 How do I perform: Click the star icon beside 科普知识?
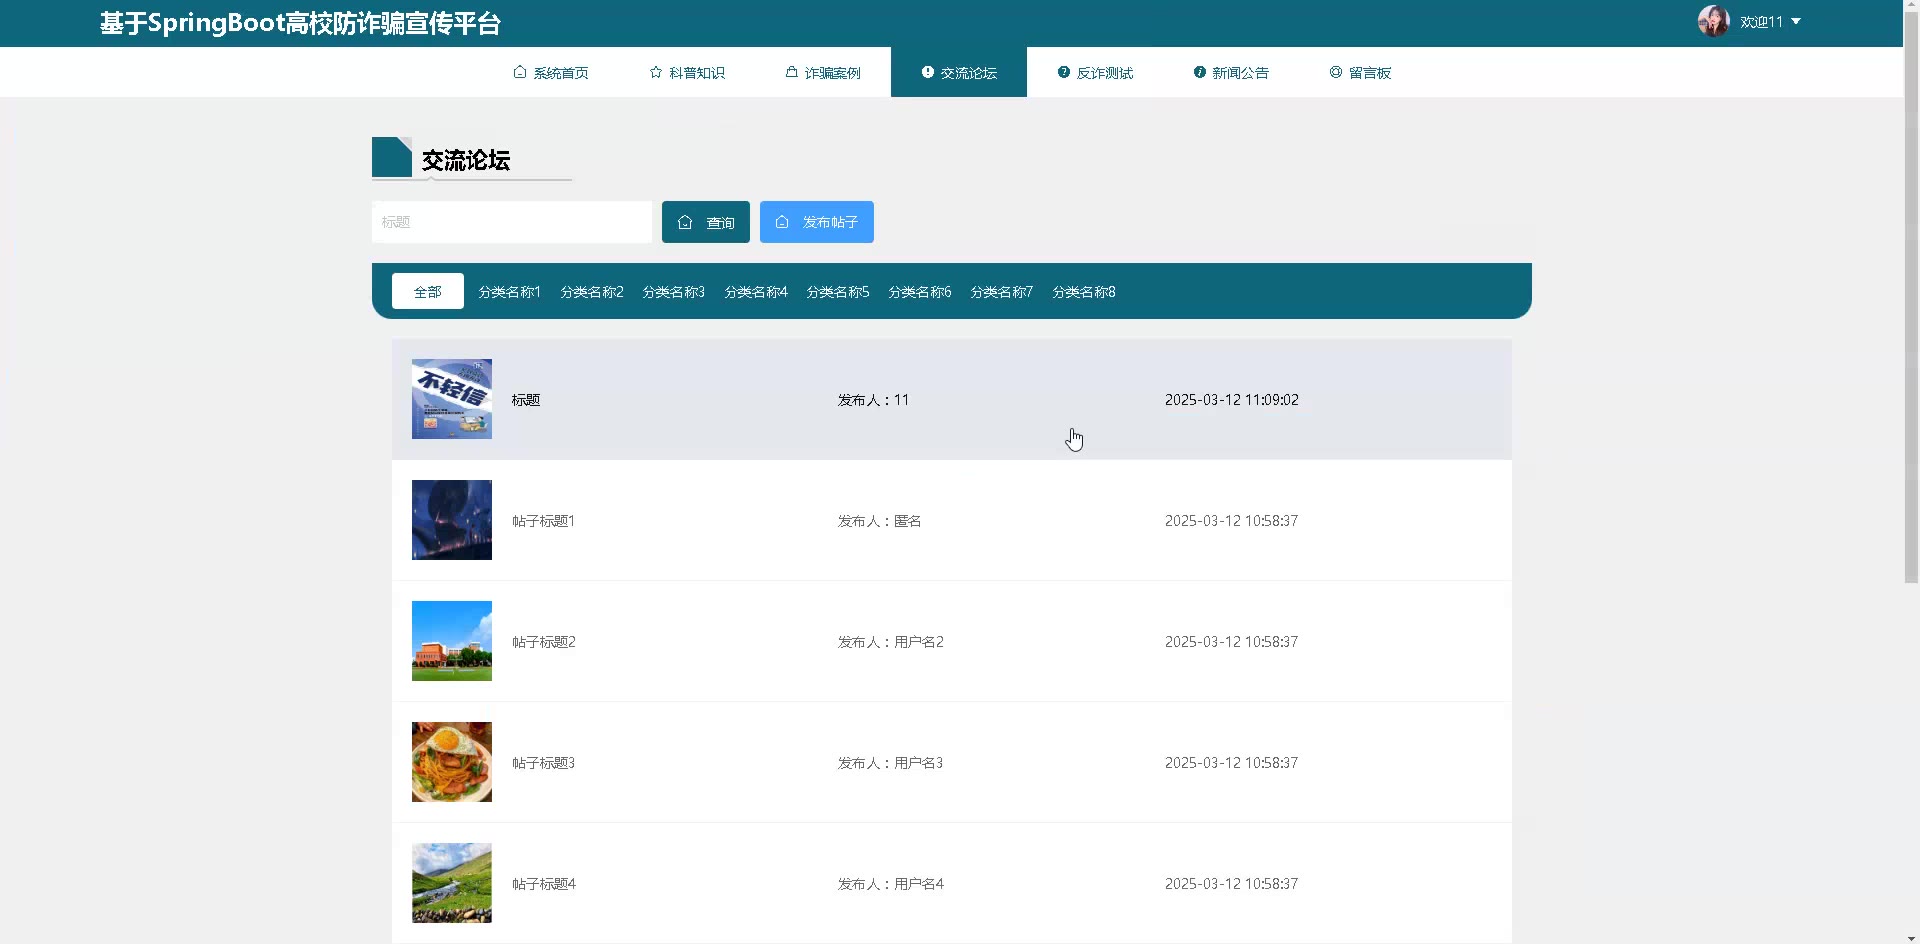[656, 72]
